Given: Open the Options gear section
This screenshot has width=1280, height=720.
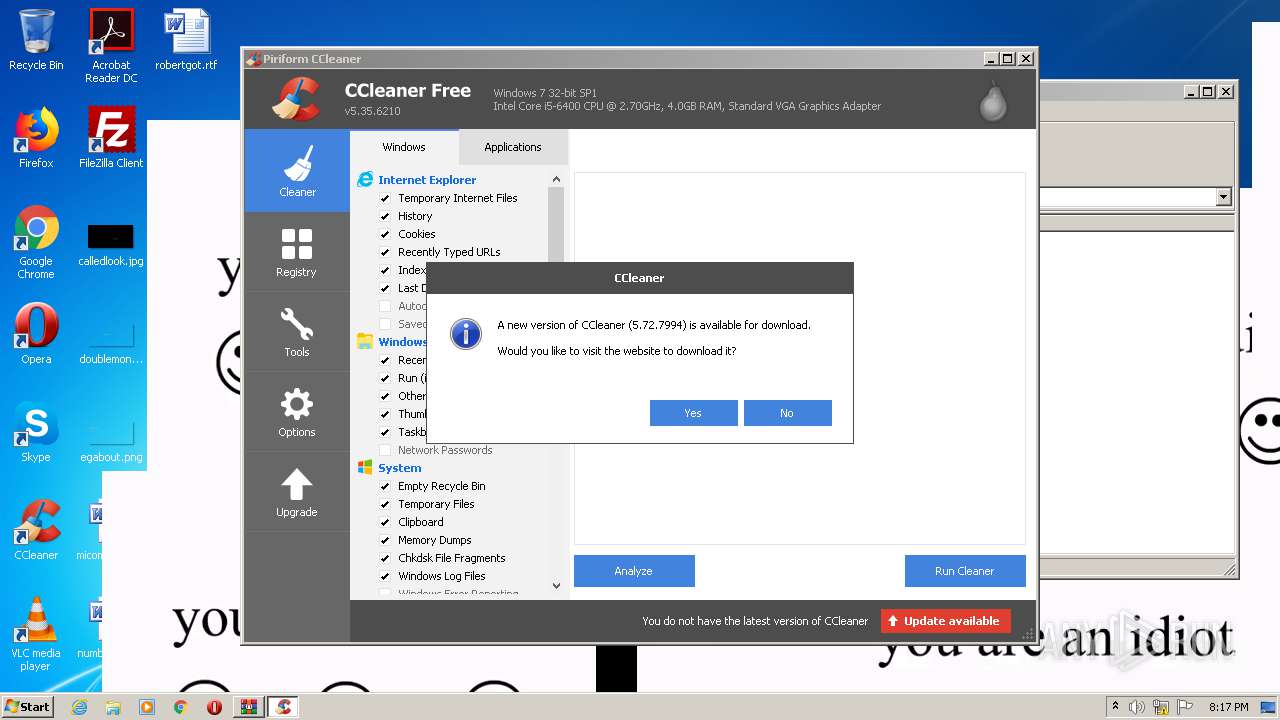Looking at the screenshot, I should pyautogui.click(x=297, y=412).
